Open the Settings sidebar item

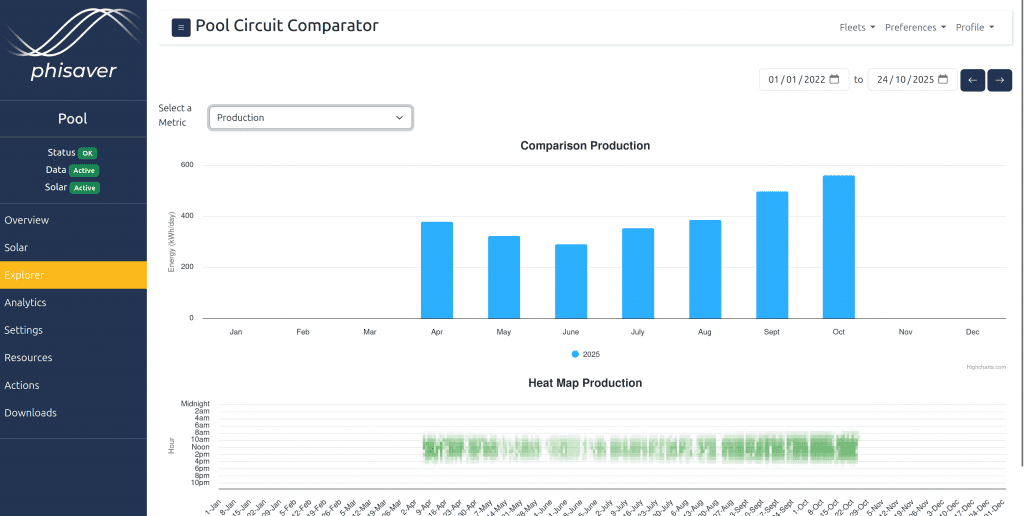(23, 330)
